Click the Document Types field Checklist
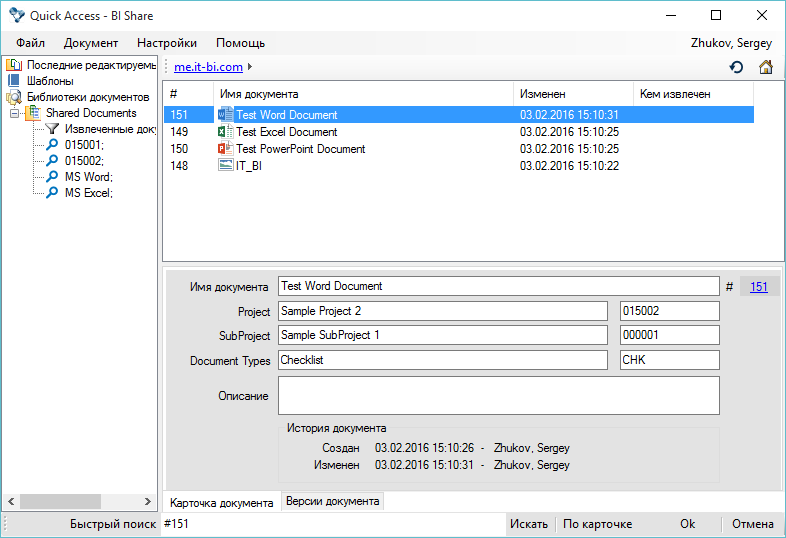This screenshot has height=538, width=786. tap(443, 360)
